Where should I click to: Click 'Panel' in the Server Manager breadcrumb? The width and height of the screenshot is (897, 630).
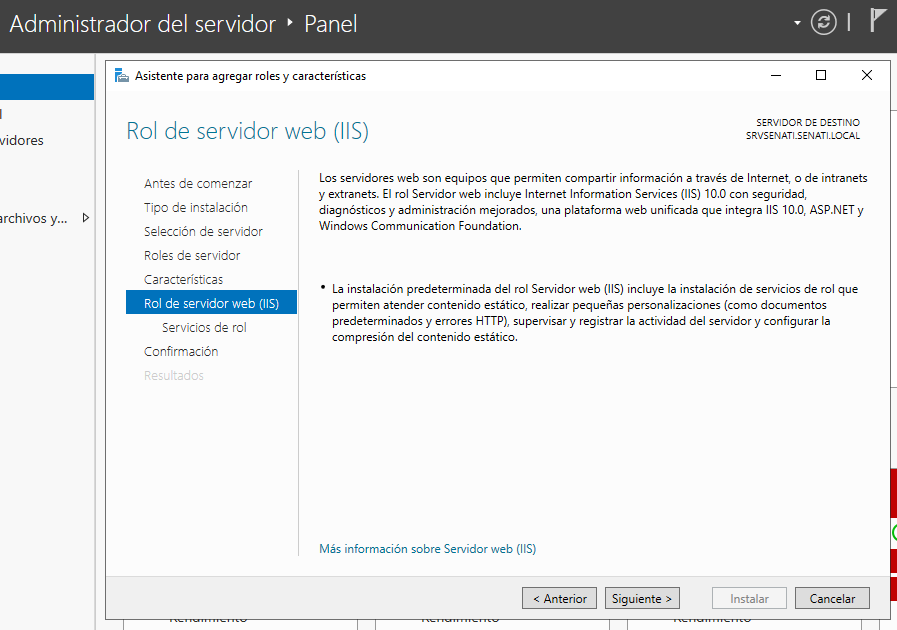tap(331, 24)
